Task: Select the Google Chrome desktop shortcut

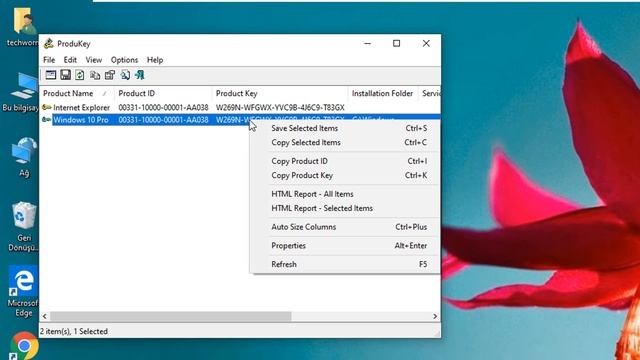Action: pos(24,346)
